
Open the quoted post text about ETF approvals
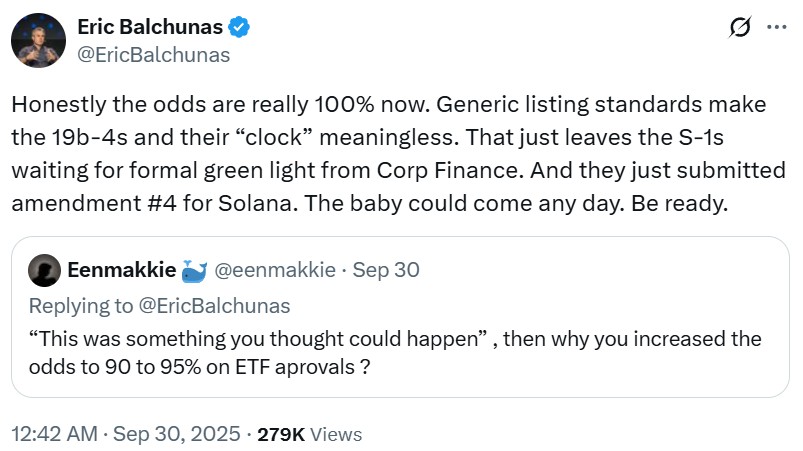(395, 352)
